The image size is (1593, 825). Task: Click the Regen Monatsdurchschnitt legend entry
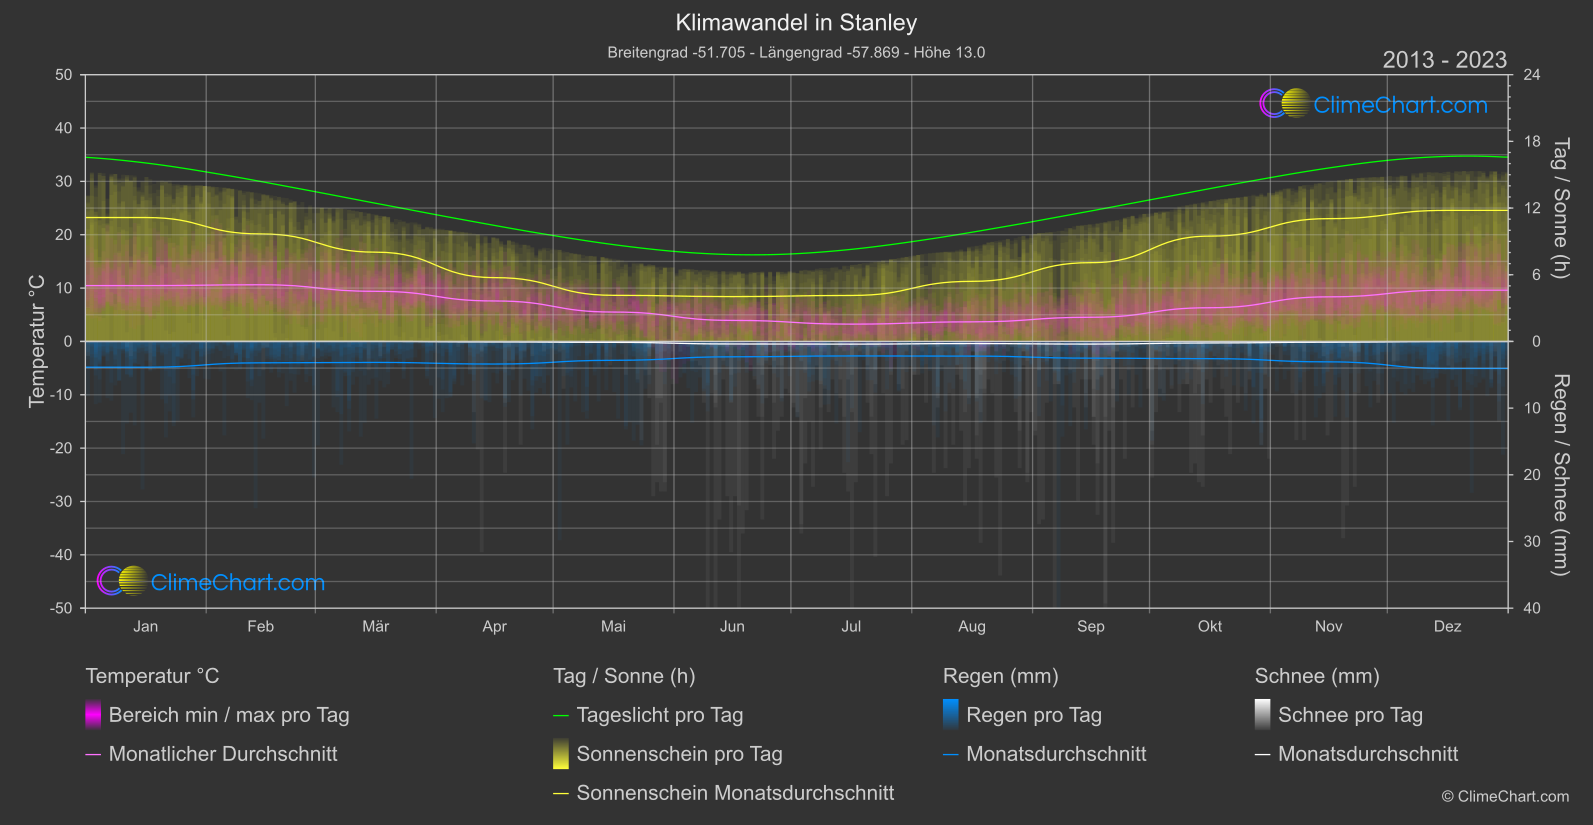(x=1045, y=754)
